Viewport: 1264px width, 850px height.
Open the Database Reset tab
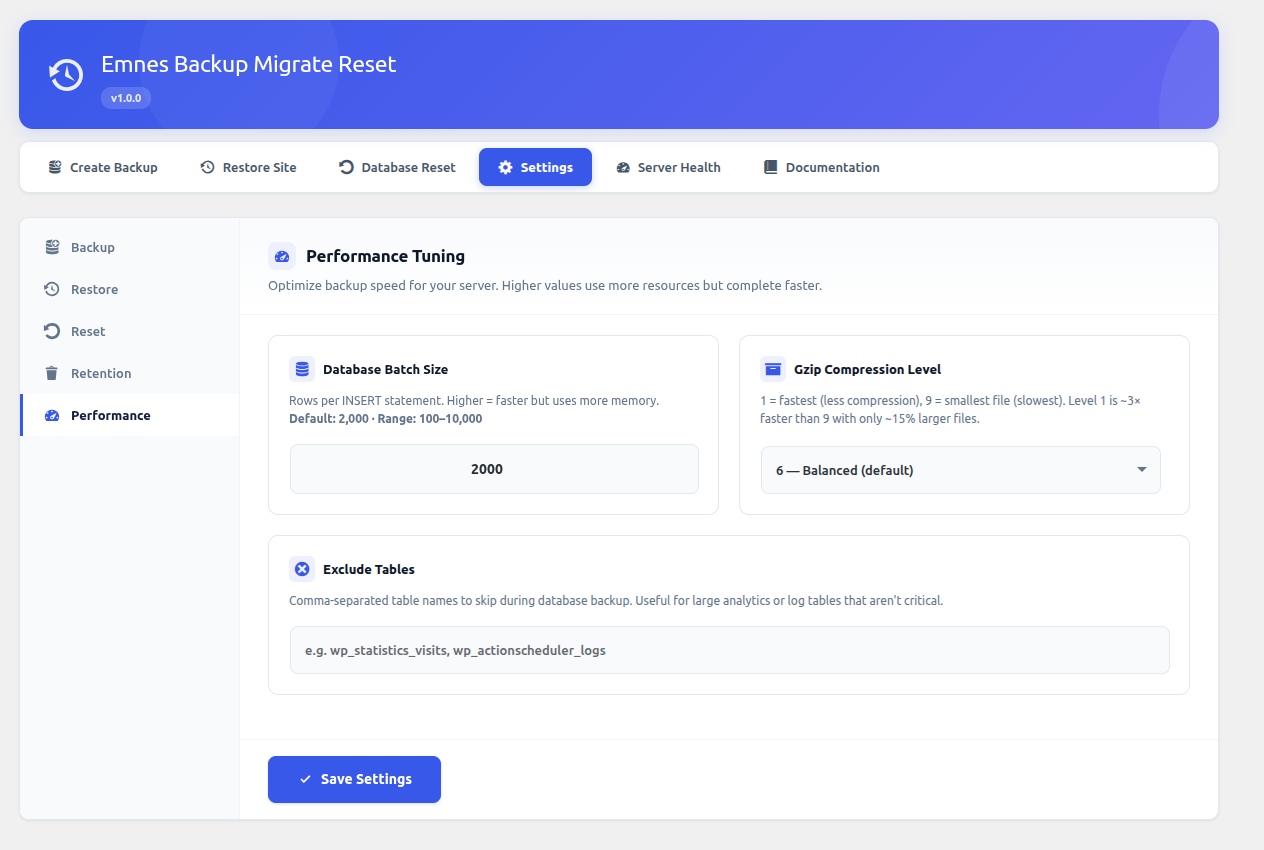[x=397, y=167]
